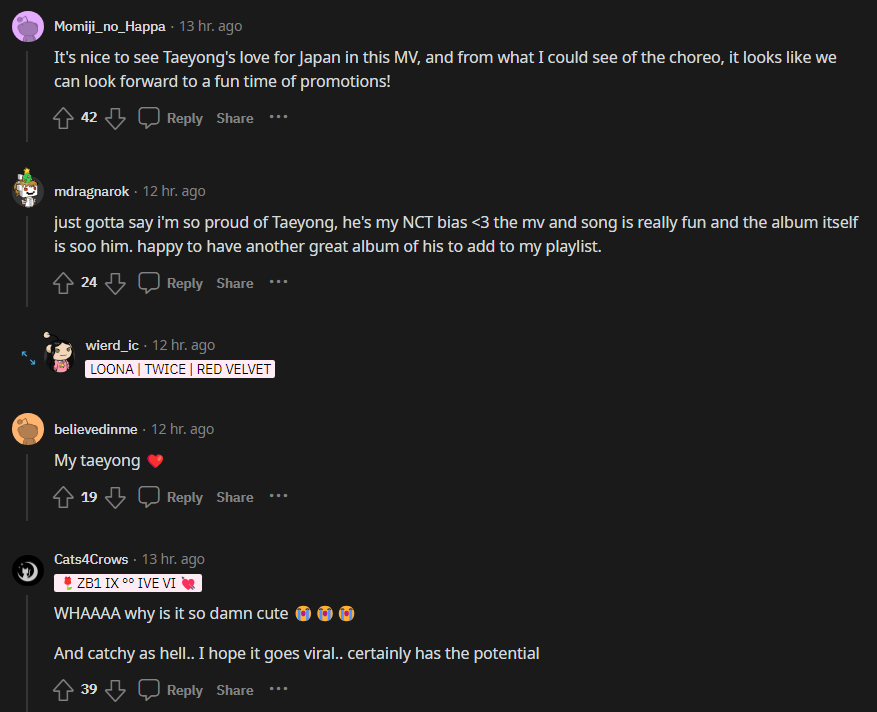The image size is (877, 712).
Task: Downvote Momiji_no_Happa's comment
Action: (115, 118)
